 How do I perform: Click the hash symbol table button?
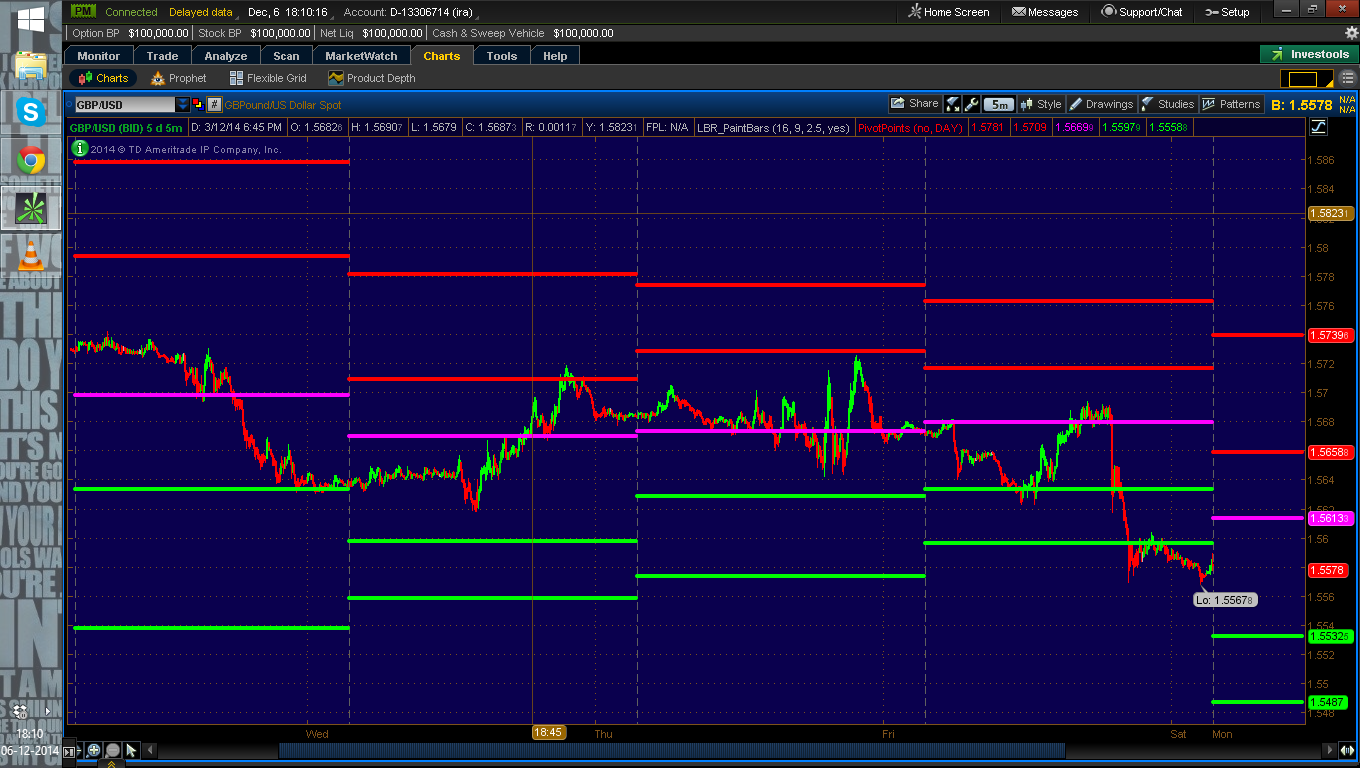pyautogui.click(x=214, y=104)
